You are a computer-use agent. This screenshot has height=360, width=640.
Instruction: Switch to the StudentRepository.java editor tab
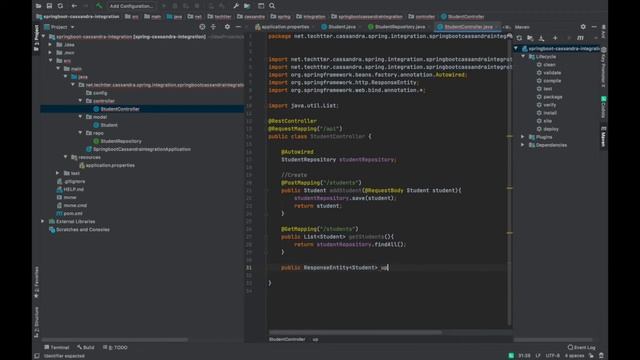point(400,27)
